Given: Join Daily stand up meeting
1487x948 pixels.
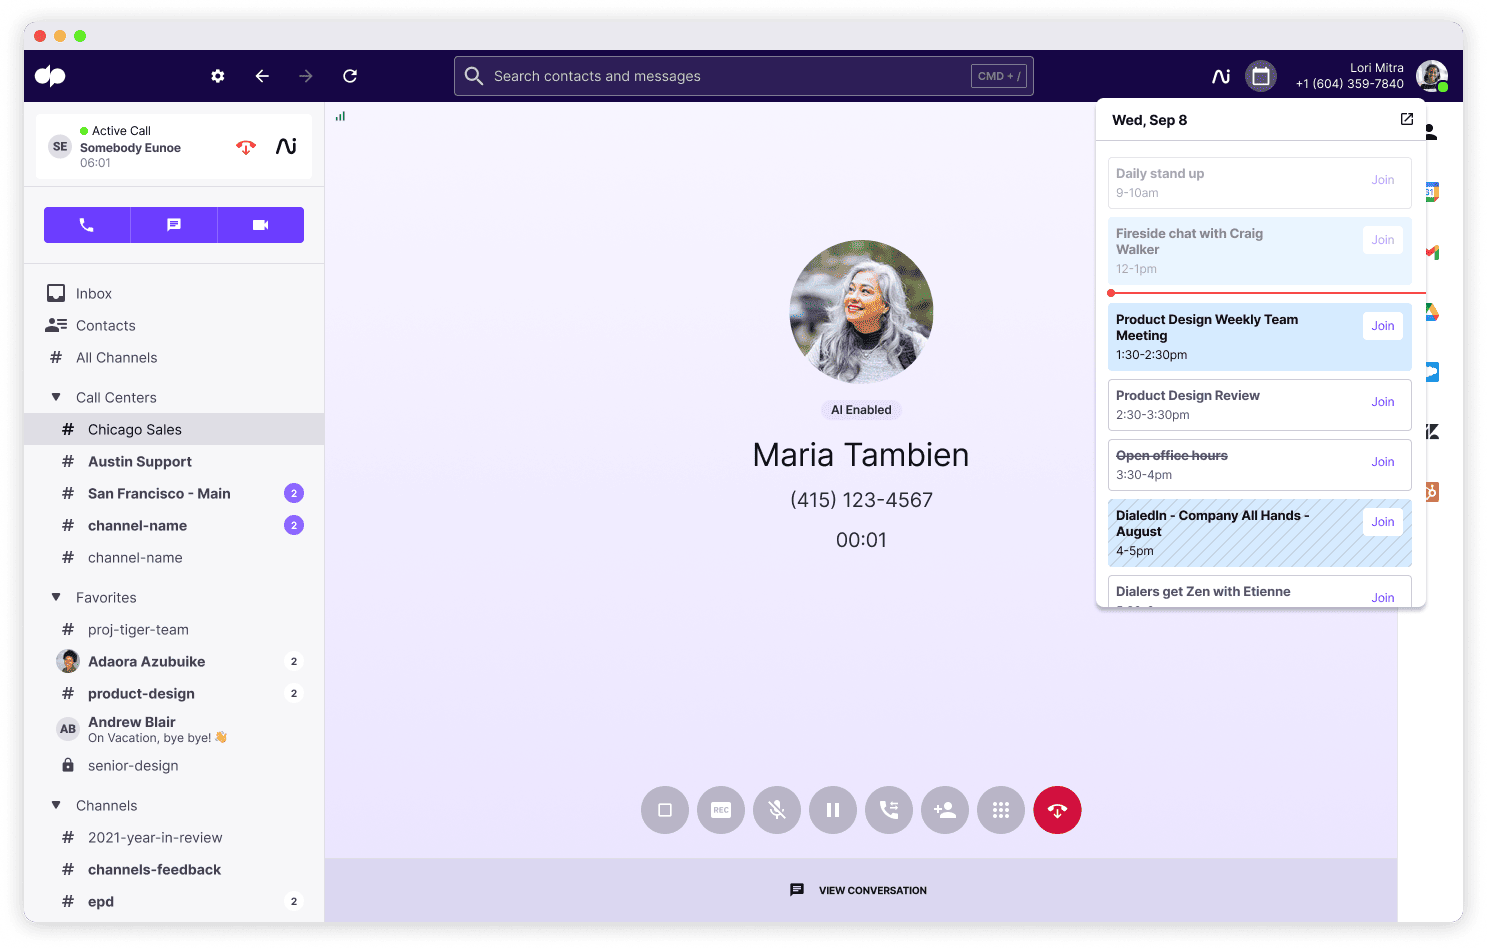Looking at the screenshot, I should click(1383, 180).
